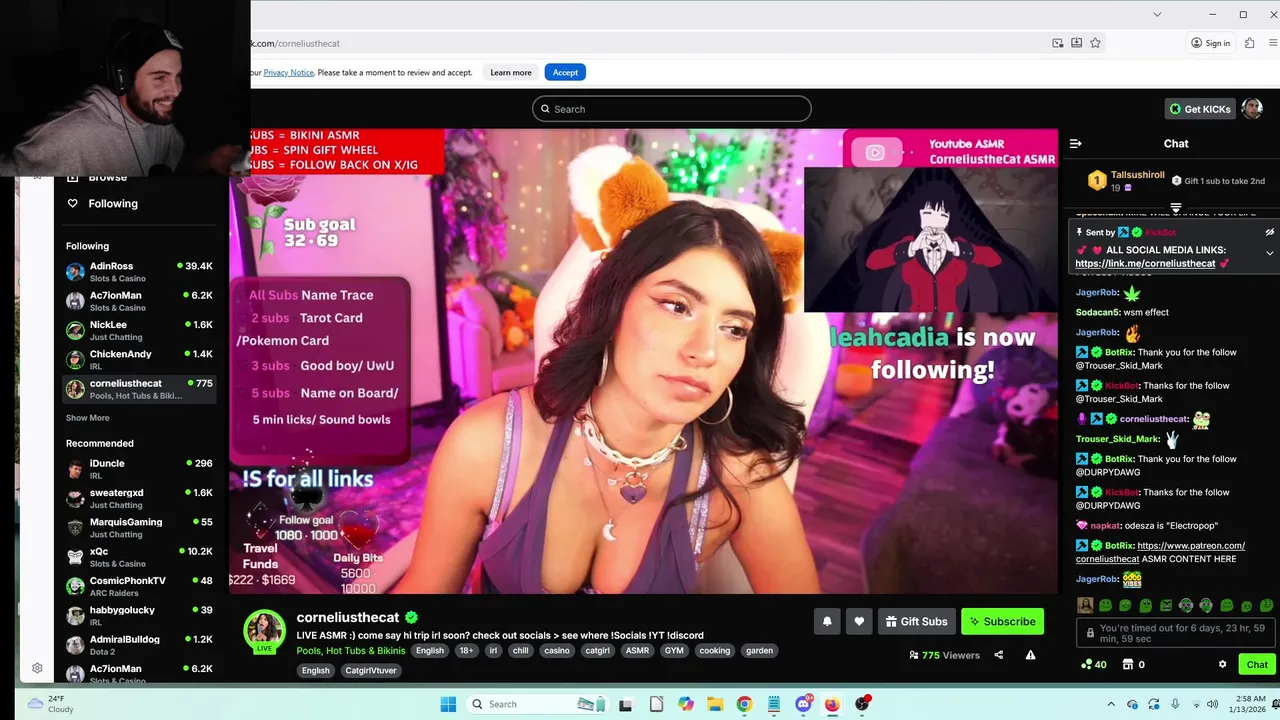The height and width of the screenshot is (720, 1280).
Task: Click the Gift Subs button
Action: coord(916,621)
